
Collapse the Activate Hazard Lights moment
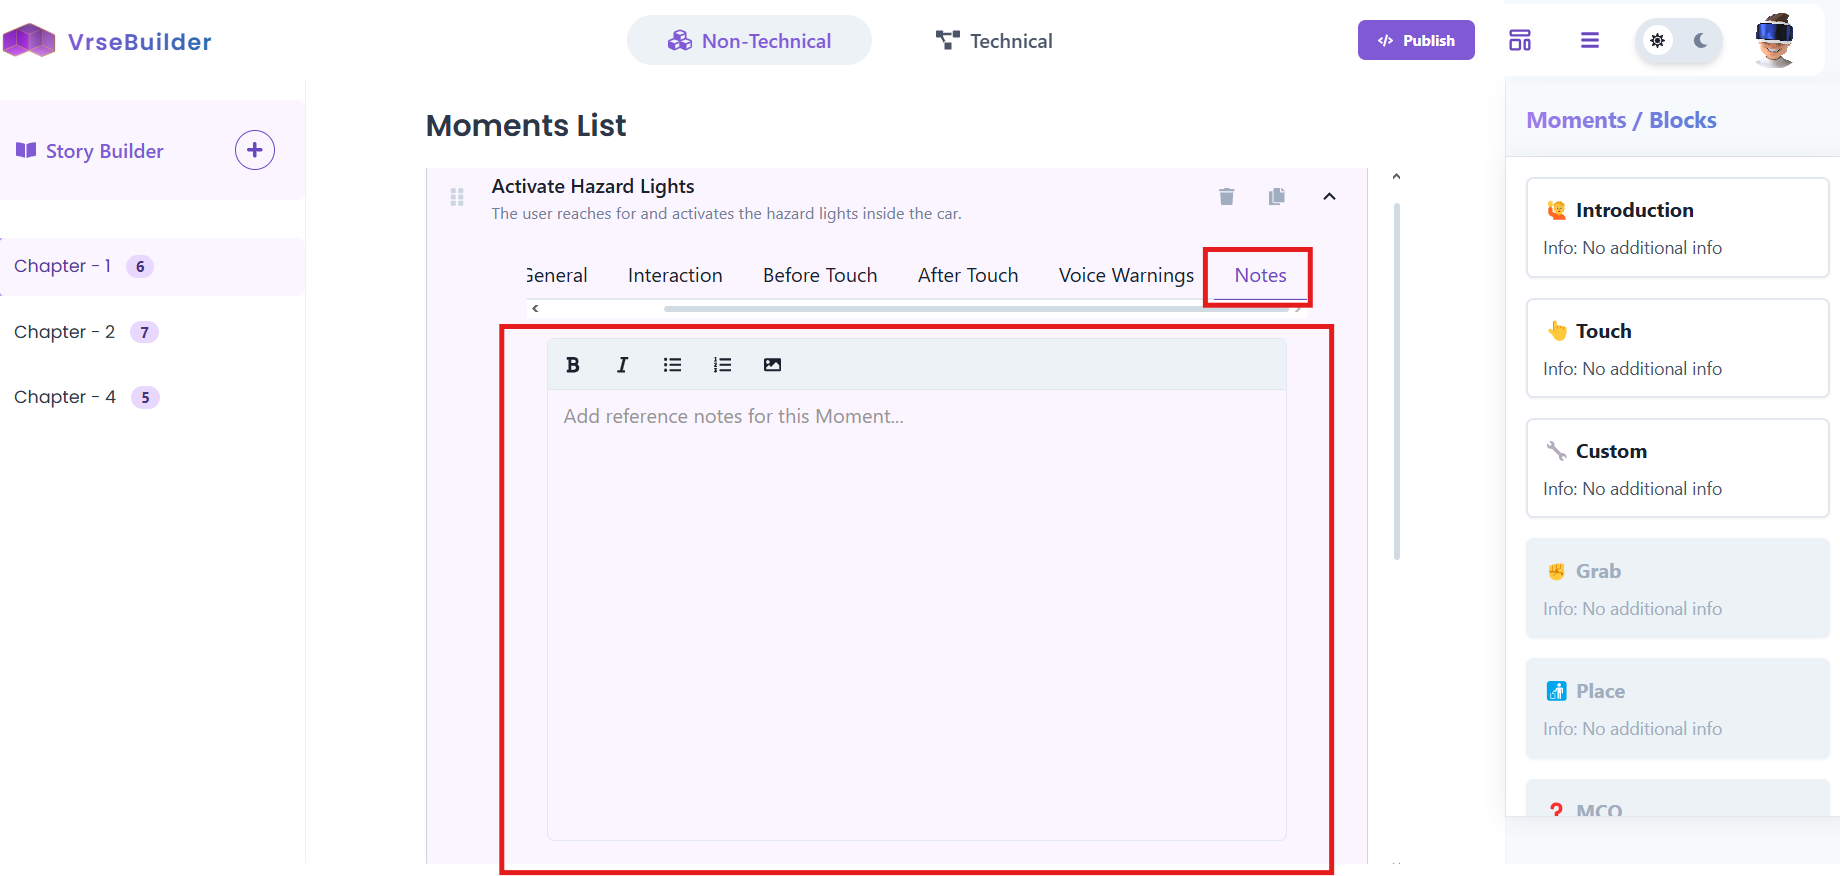coord(1329,196)
